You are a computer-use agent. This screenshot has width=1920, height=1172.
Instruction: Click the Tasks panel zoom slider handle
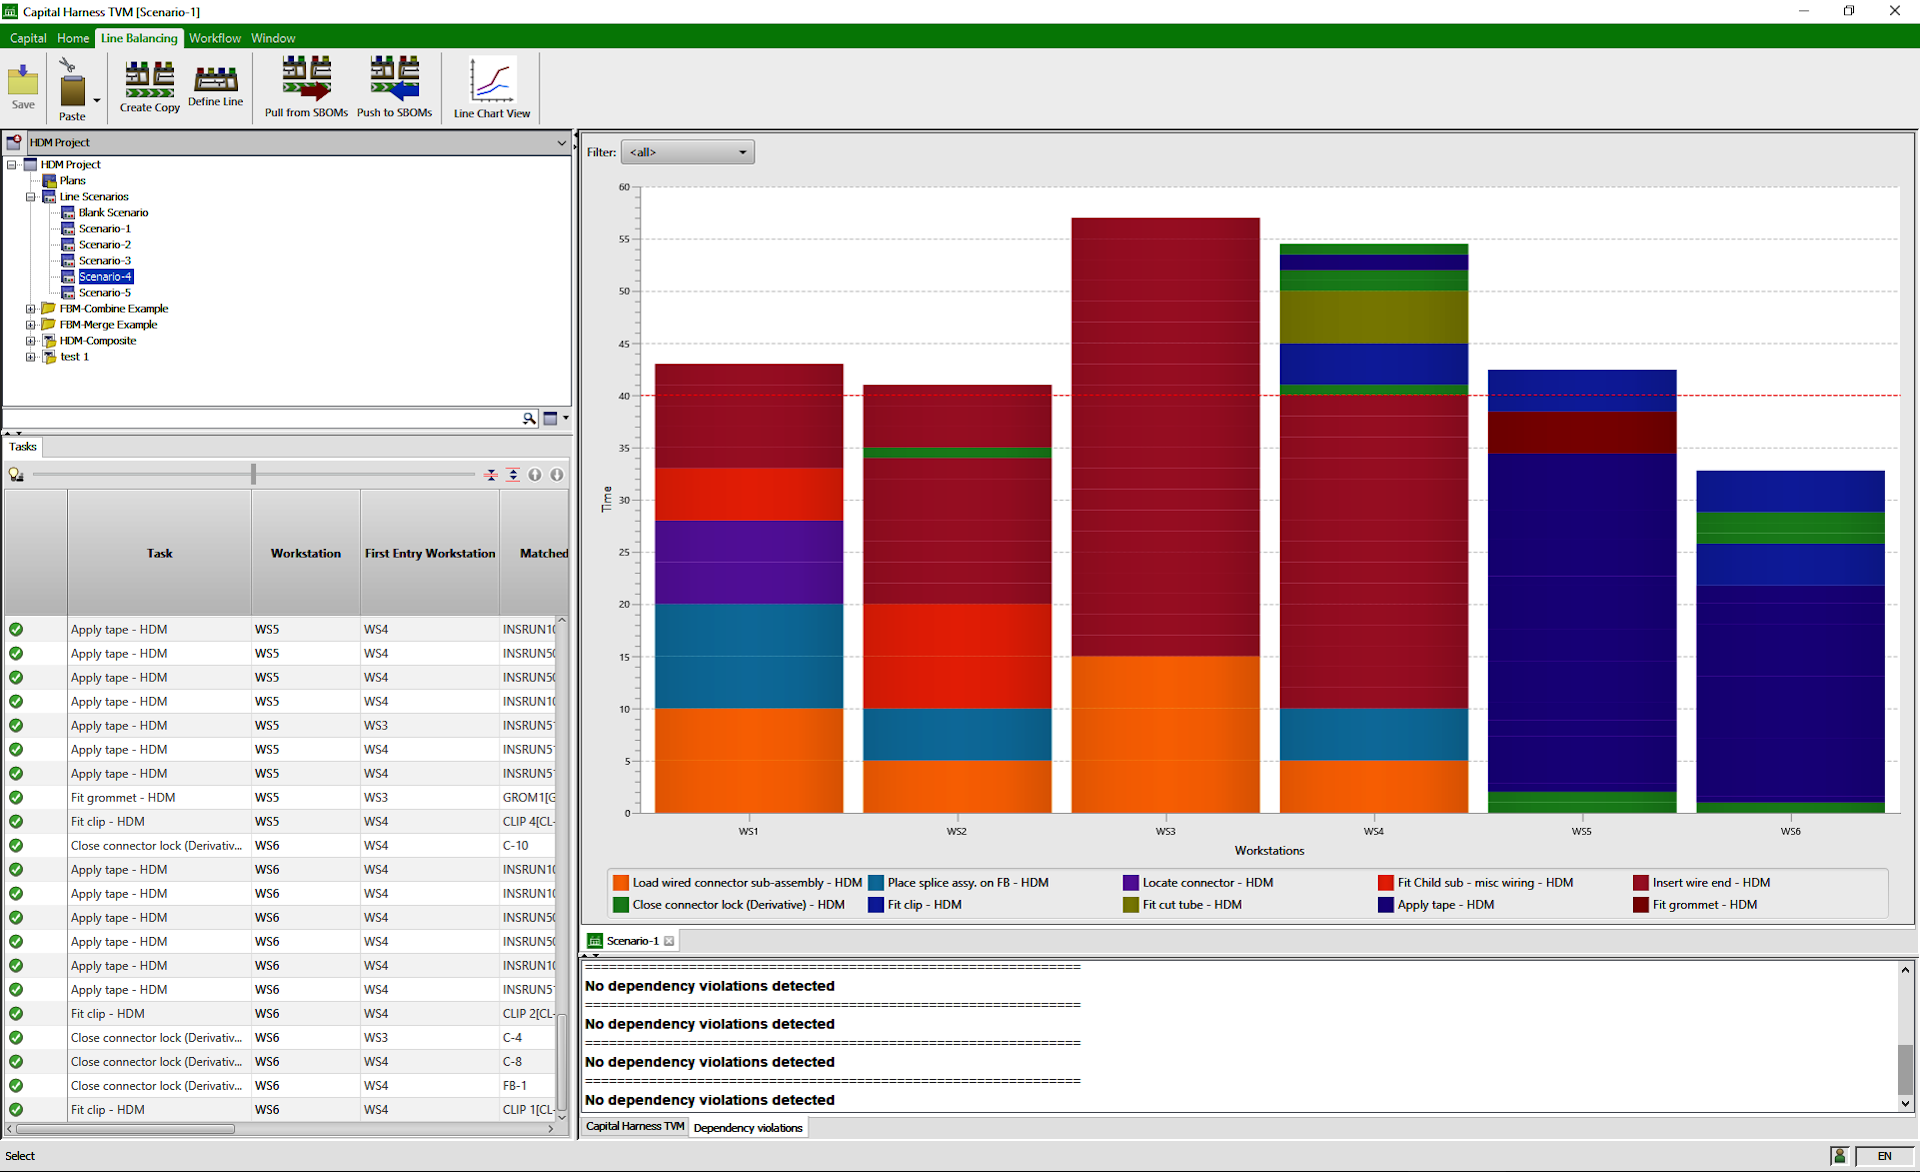253,474
